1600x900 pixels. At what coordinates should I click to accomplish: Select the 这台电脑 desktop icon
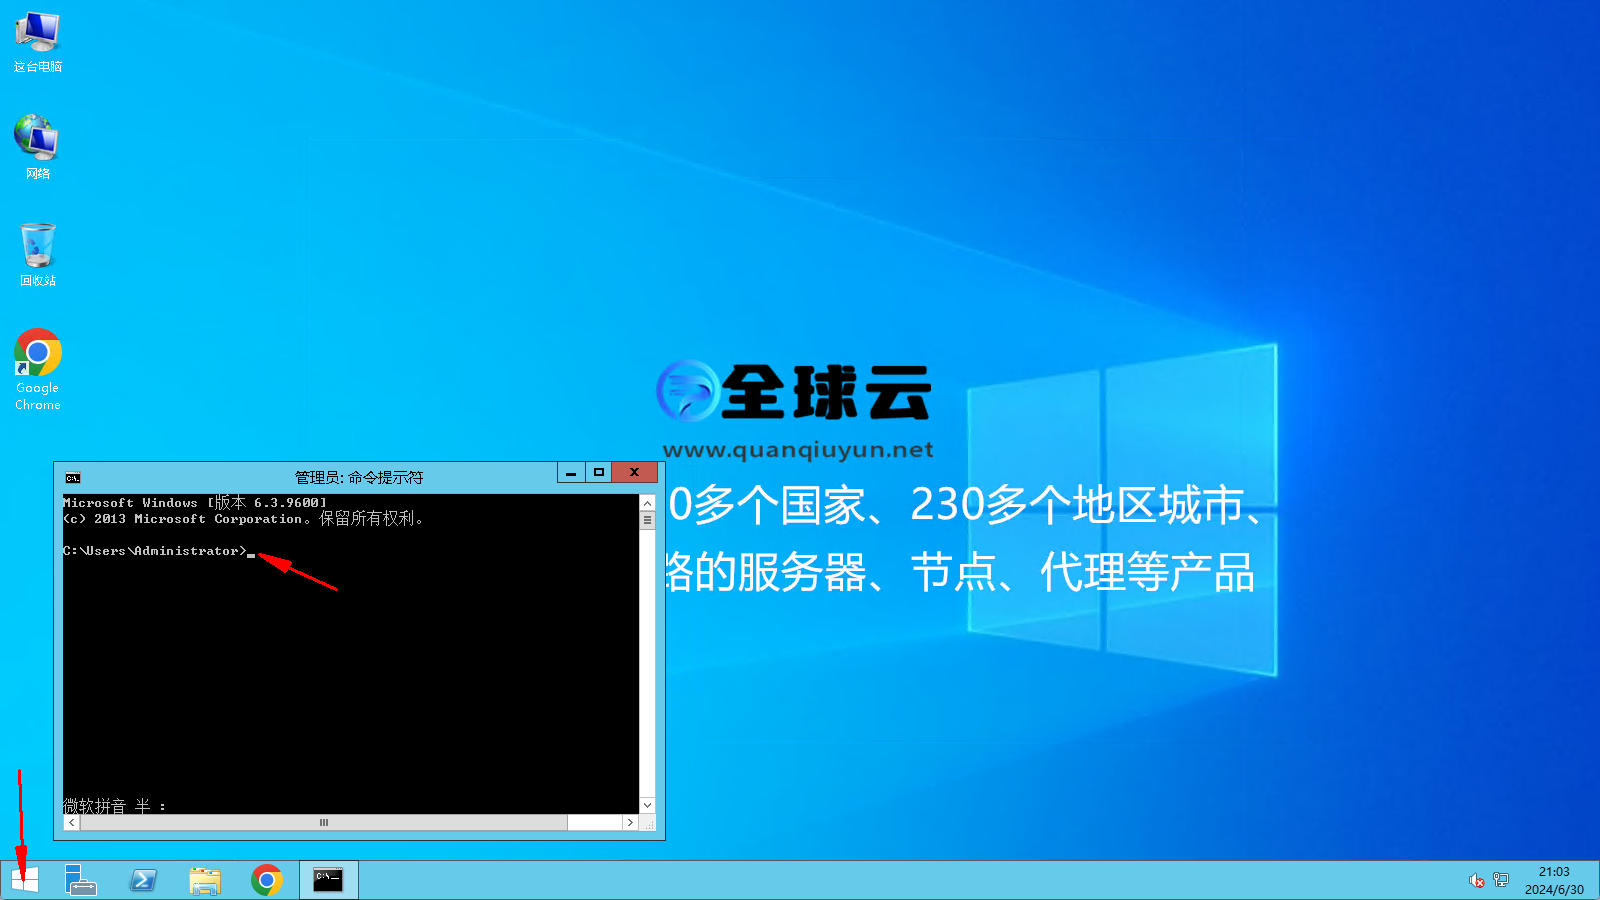38,42
